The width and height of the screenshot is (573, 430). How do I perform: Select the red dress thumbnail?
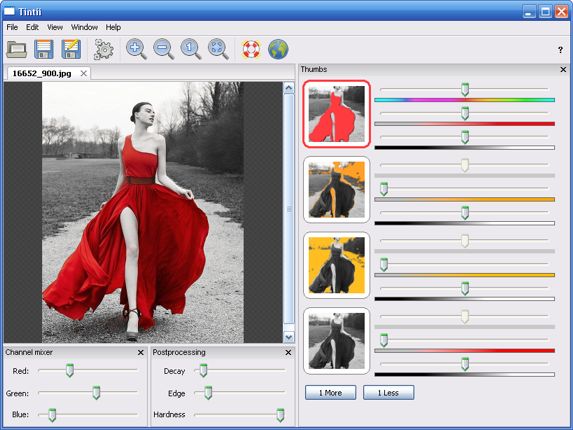(x=337, y=114)
